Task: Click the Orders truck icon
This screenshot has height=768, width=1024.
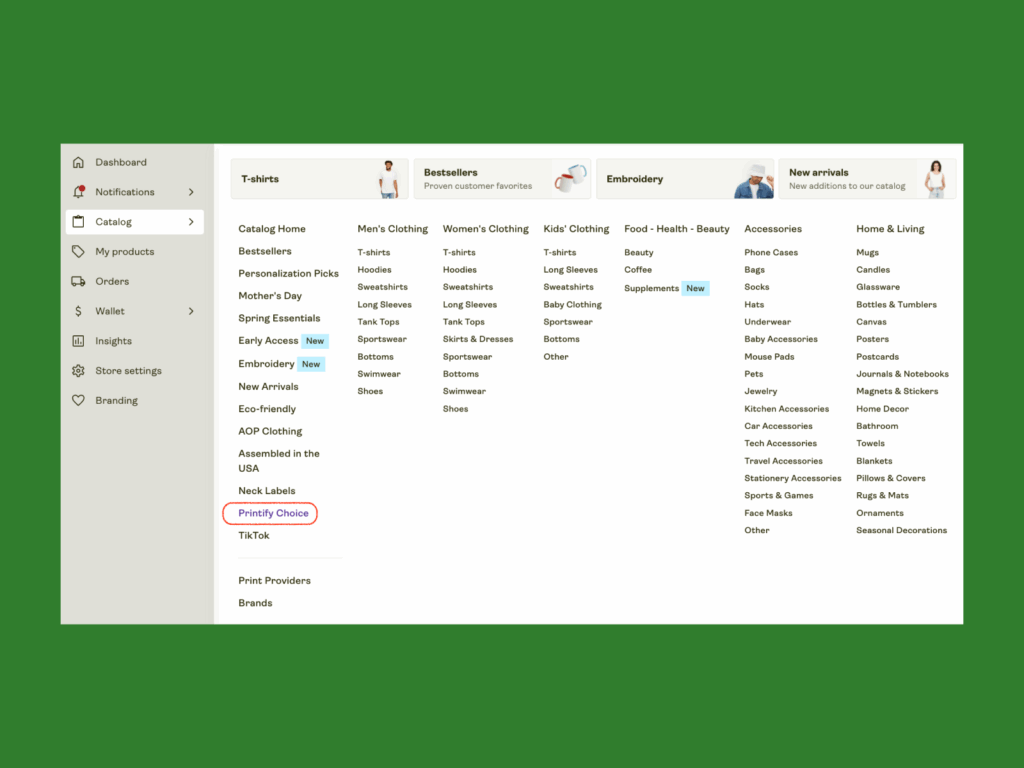Action: (78, 281)
